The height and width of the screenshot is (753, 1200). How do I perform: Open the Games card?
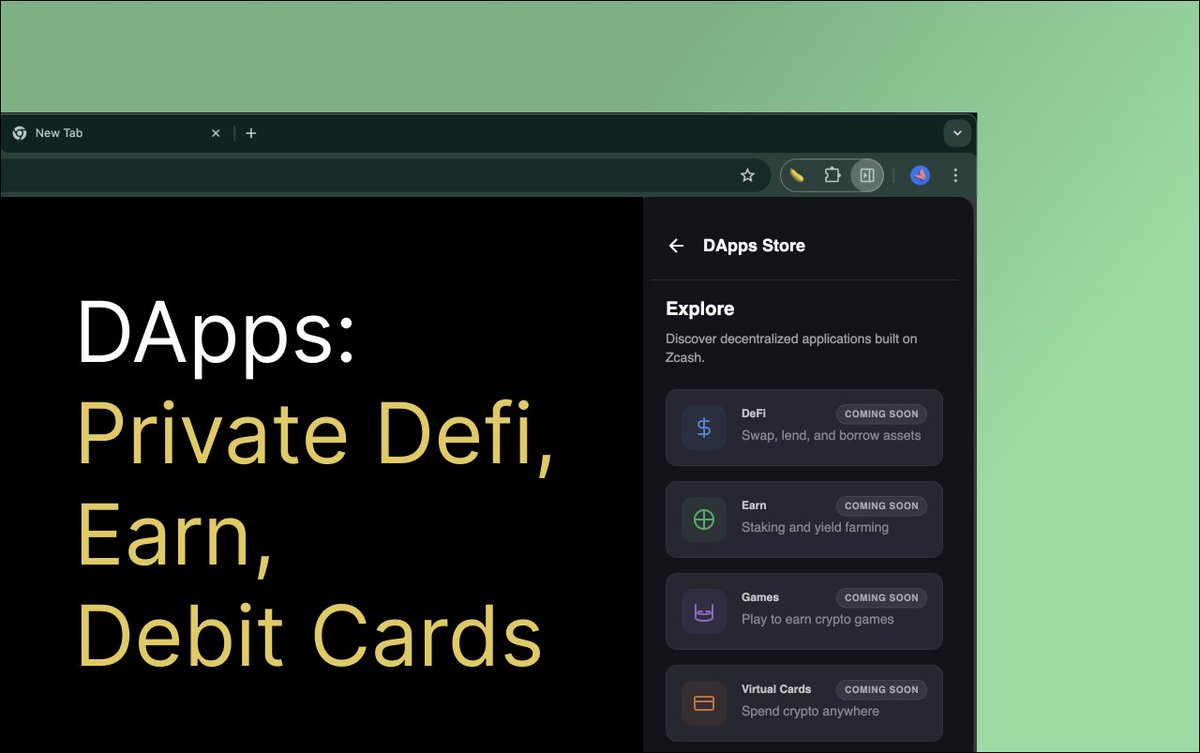(804, 612)
